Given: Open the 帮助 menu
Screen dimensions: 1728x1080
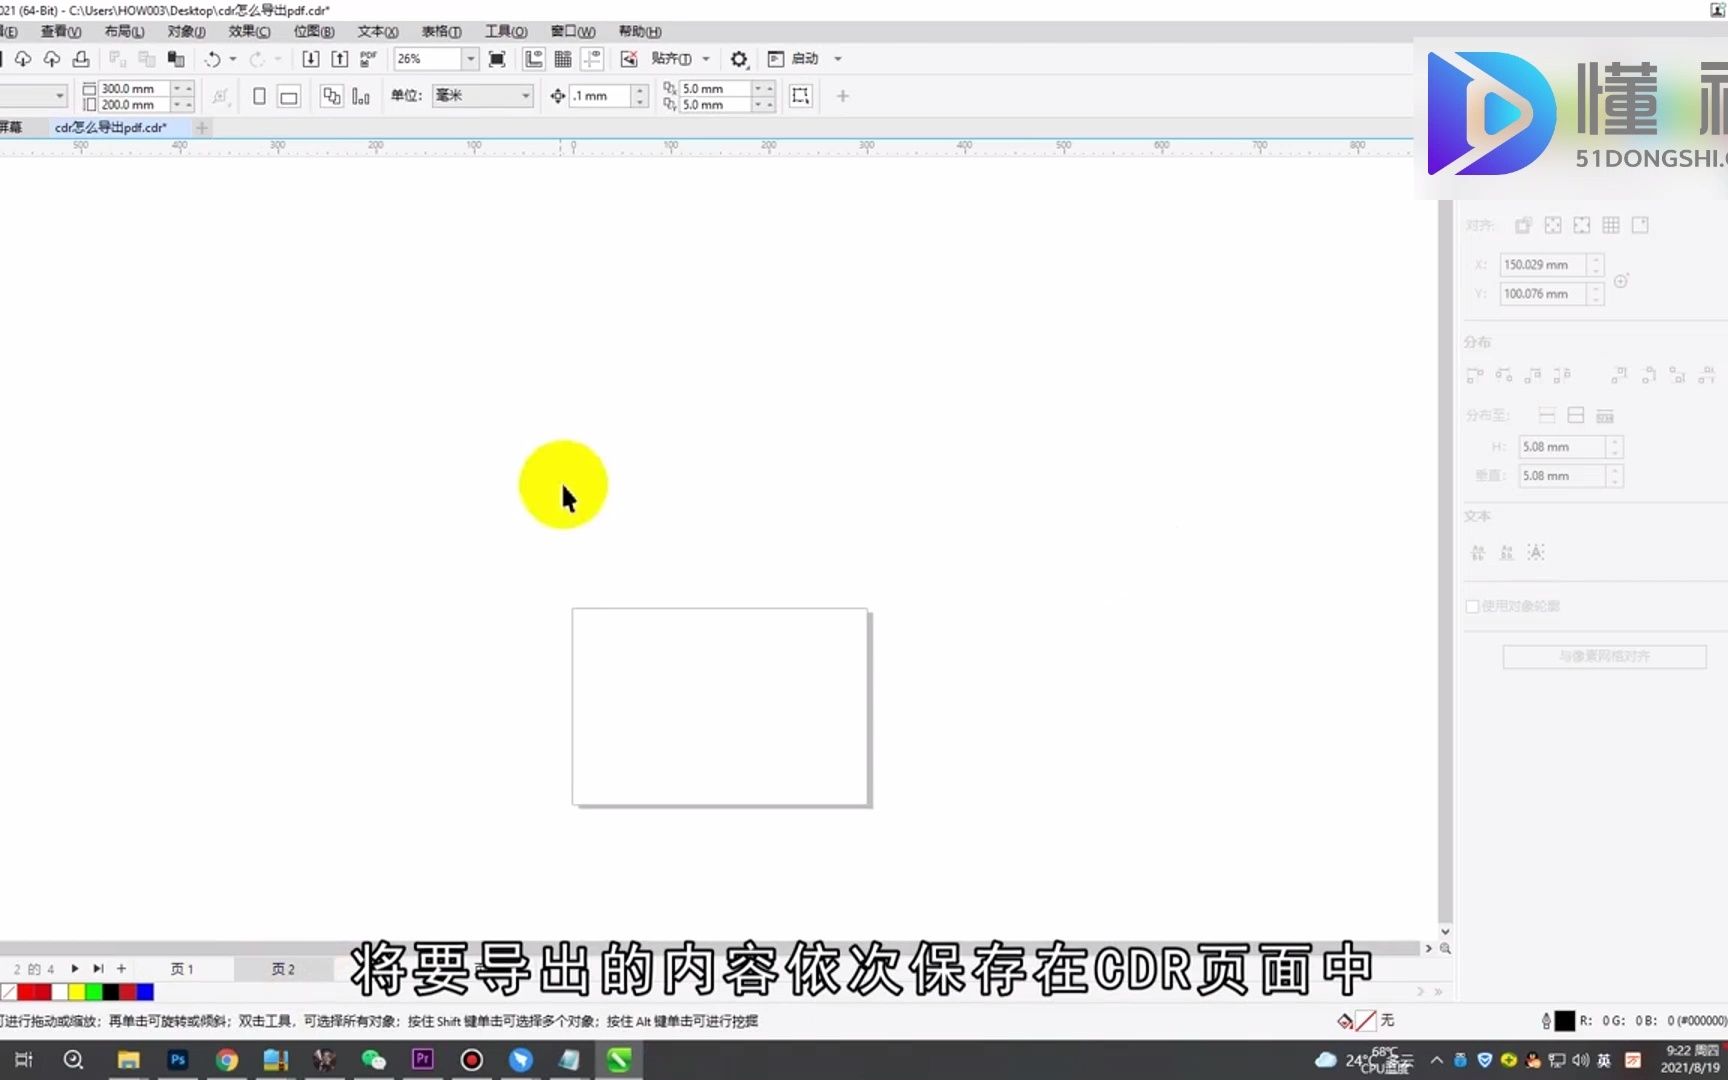Looking at the screenshot, I should tap(640, 32).
